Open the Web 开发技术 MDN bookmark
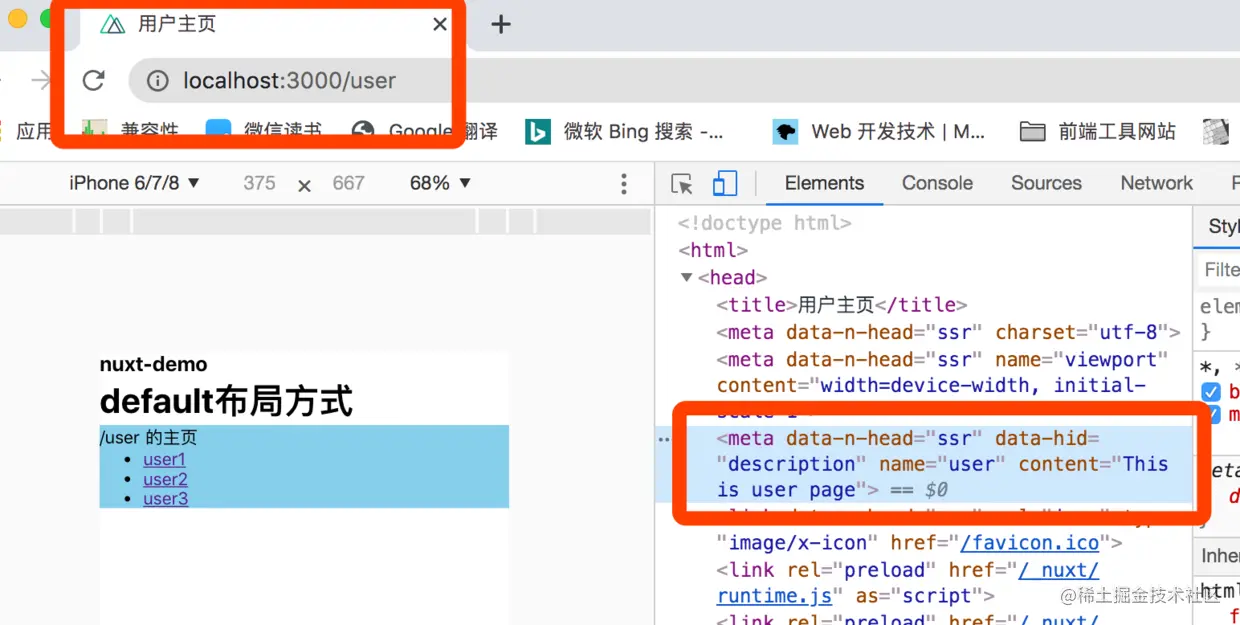Screen dimensions: 1240x625 point(880,131)
